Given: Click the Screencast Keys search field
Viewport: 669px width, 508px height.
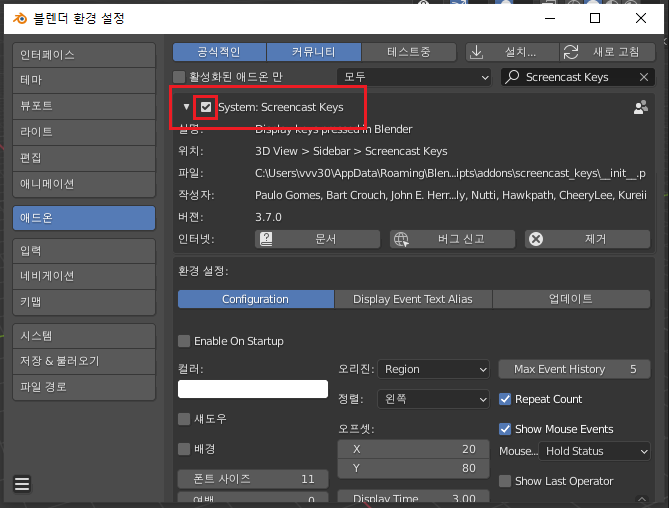Looking at the screenshot, I should coord(578,77).
